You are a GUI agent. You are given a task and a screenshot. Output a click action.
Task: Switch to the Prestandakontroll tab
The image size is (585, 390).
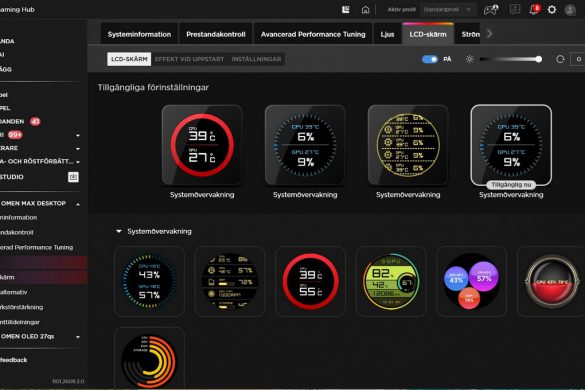216,34
